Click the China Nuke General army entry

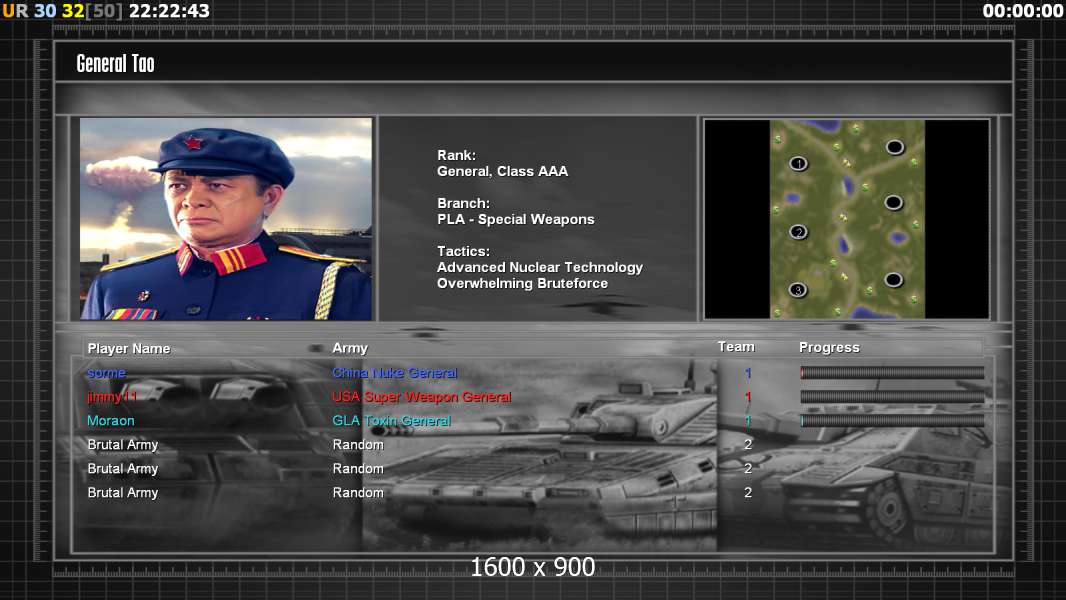coord(394,373)
